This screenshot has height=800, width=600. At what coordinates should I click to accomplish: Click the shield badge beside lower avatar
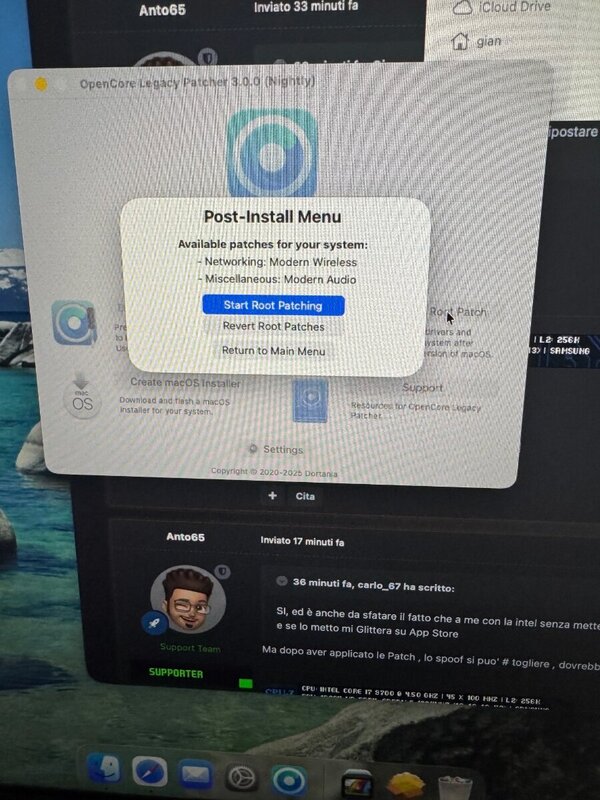[x=223, y=571]
